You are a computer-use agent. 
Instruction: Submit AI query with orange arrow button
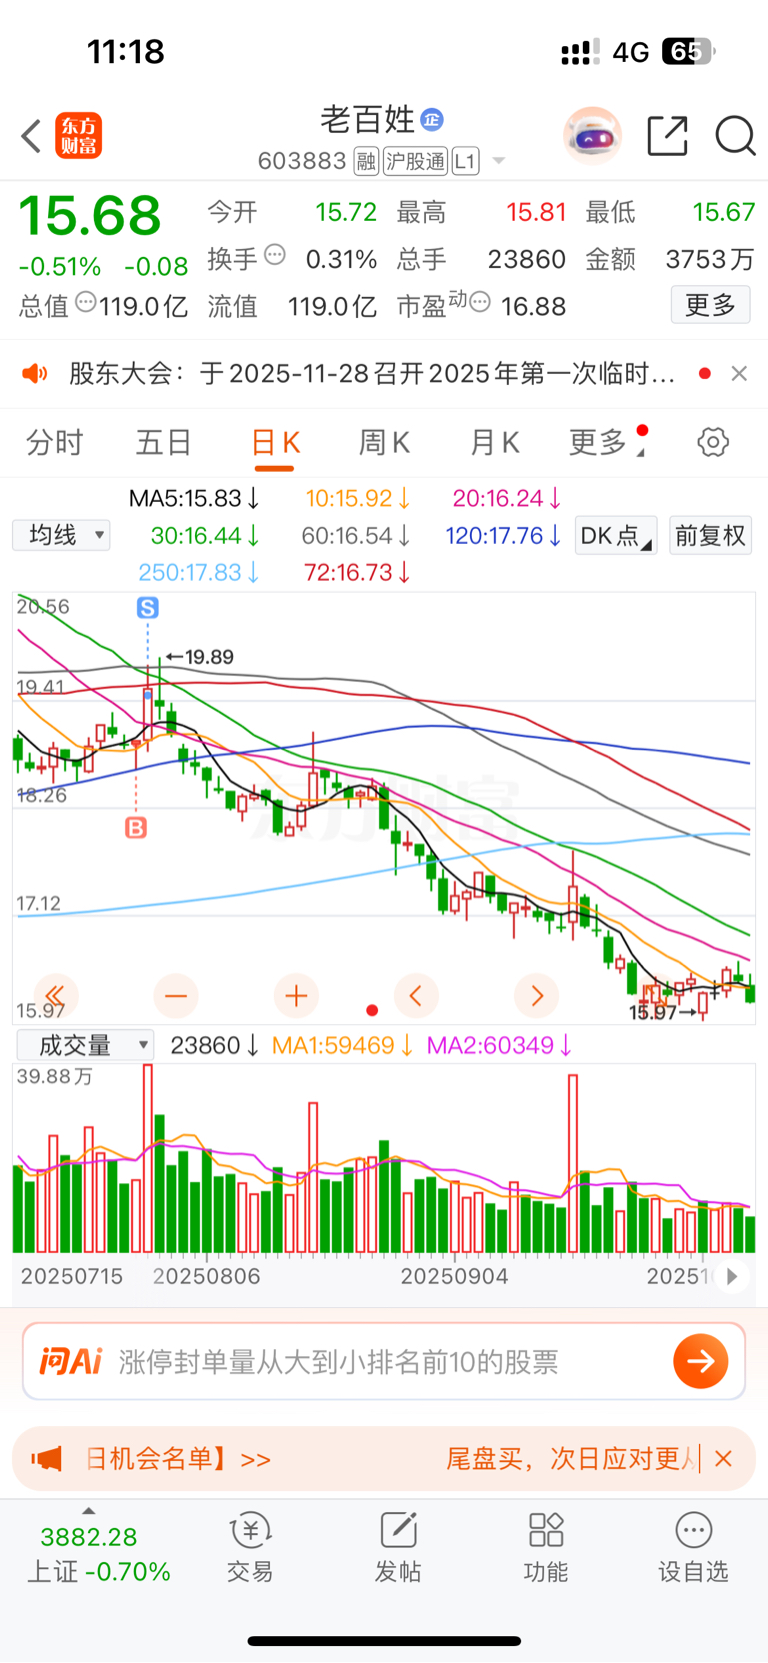(700, 1361)
